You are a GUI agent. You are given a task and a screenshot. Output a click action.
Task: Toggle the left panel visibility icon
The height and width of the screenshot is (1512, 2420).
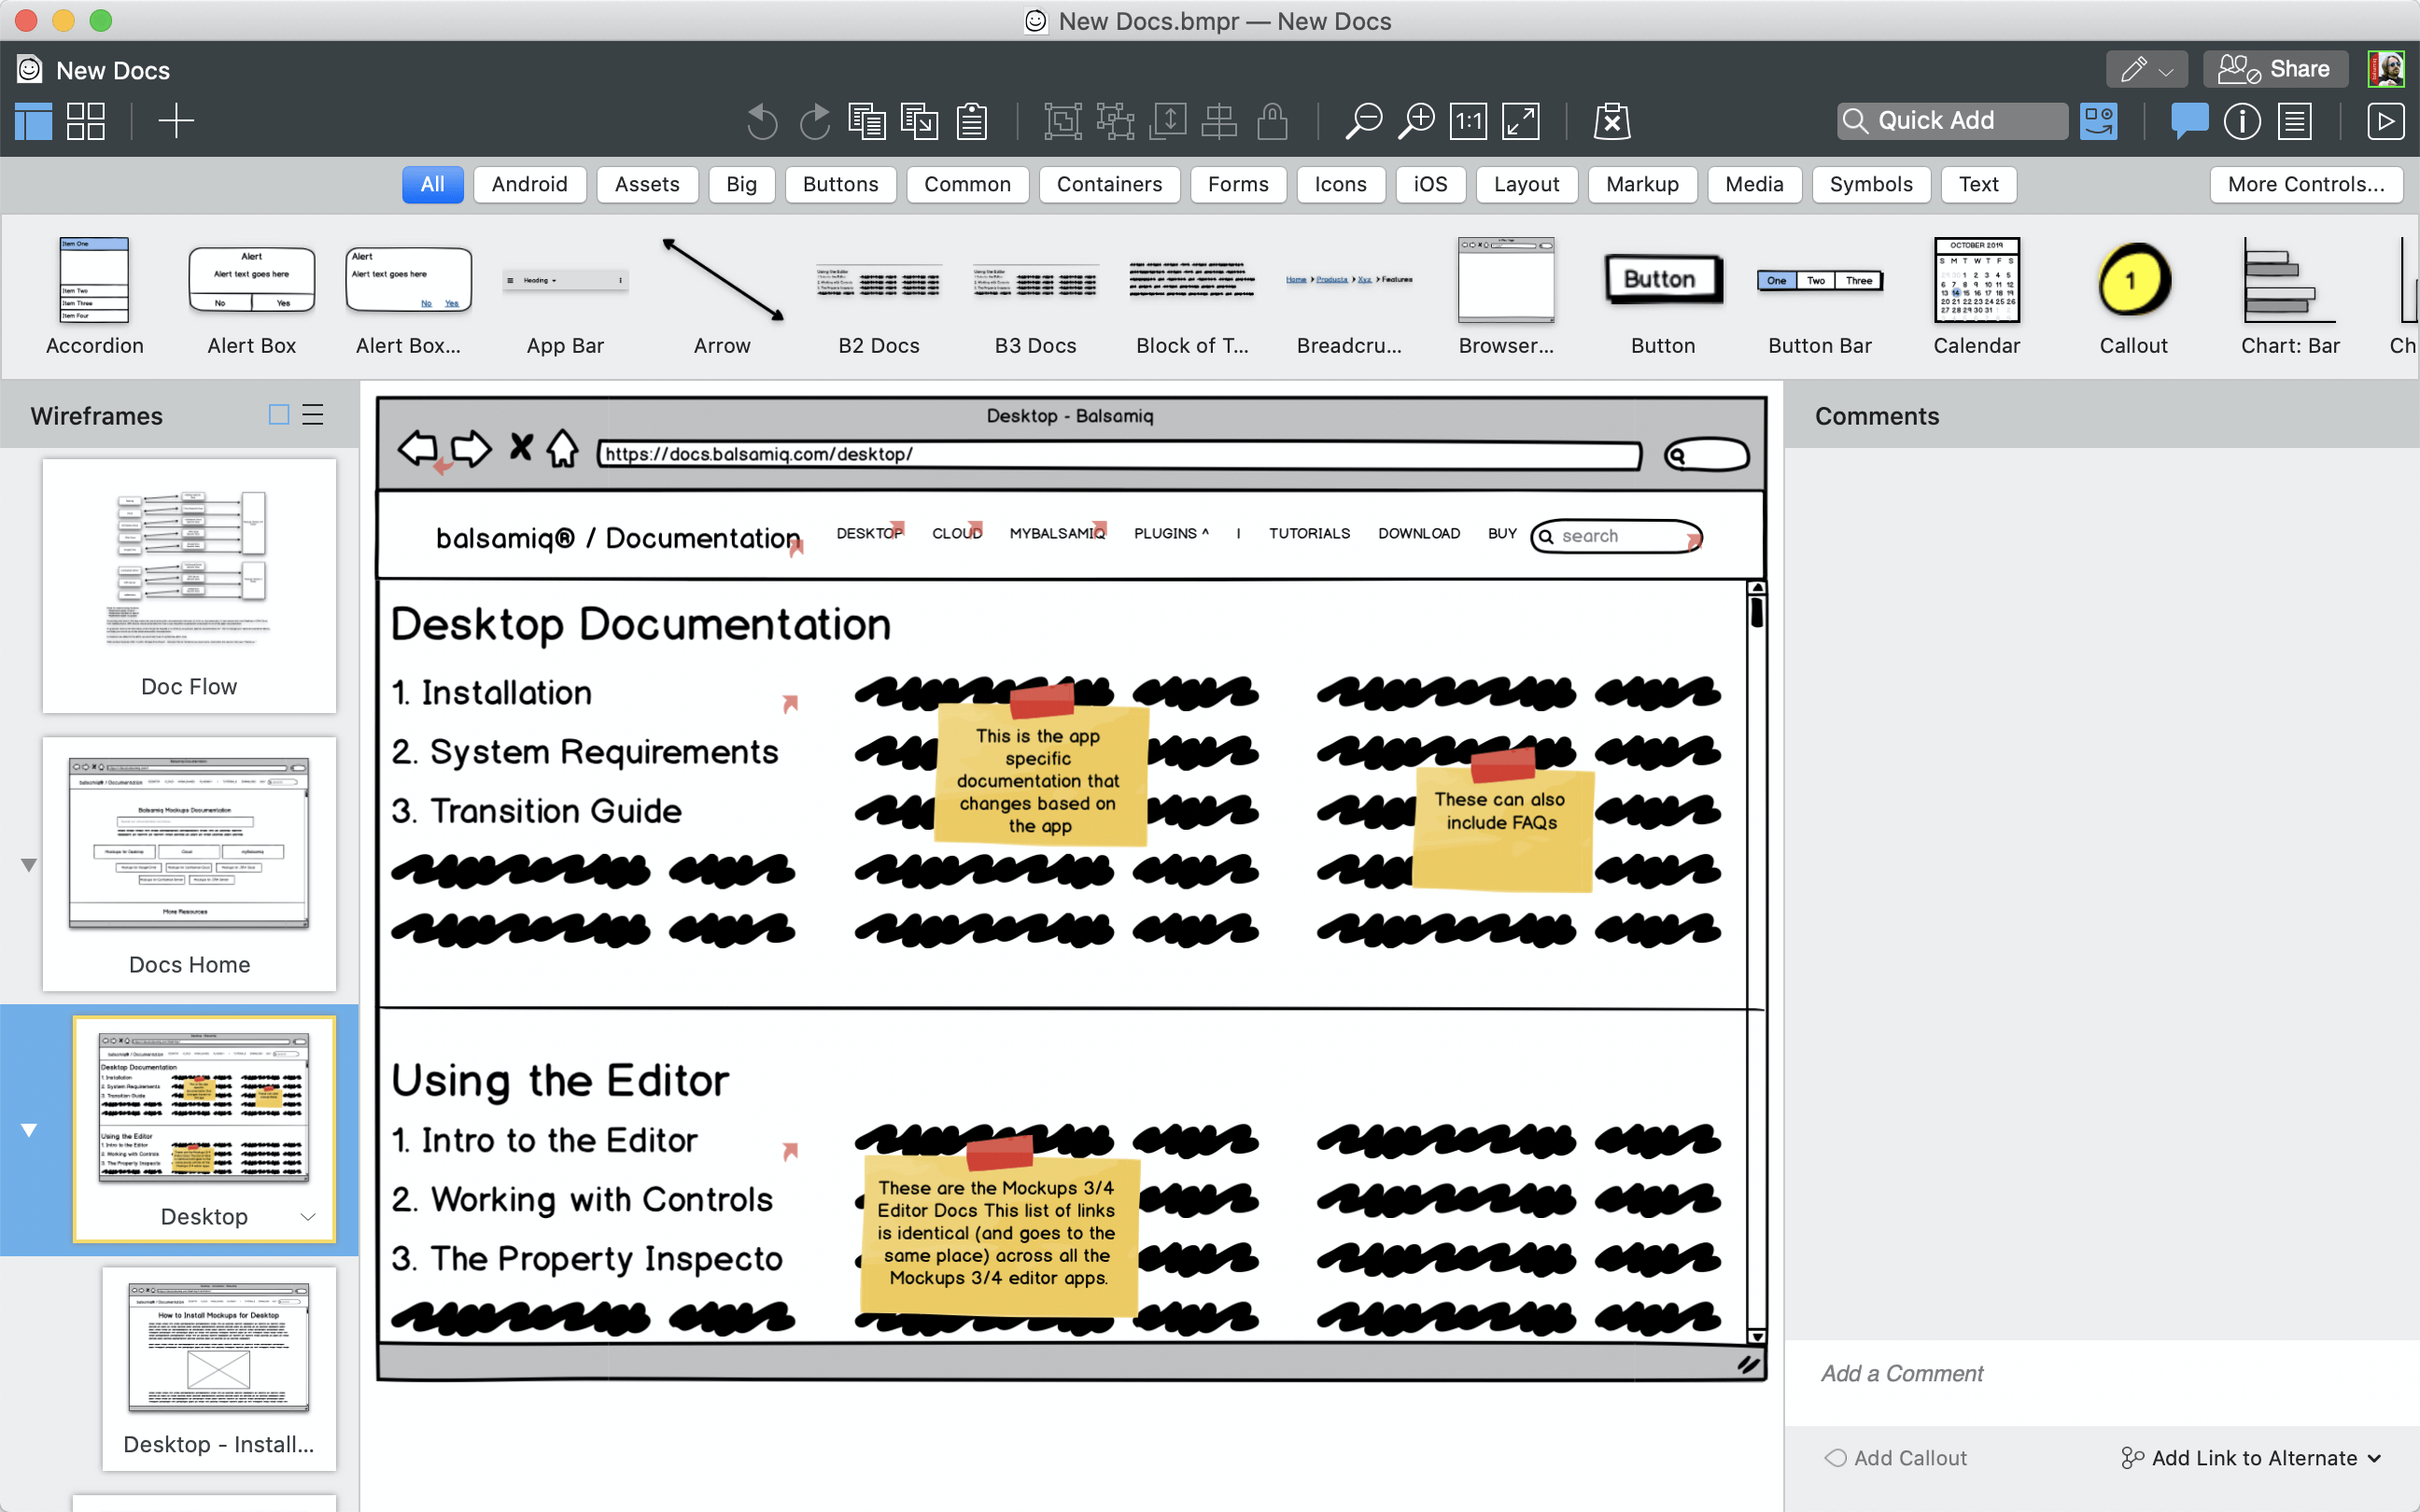(35, 120)
